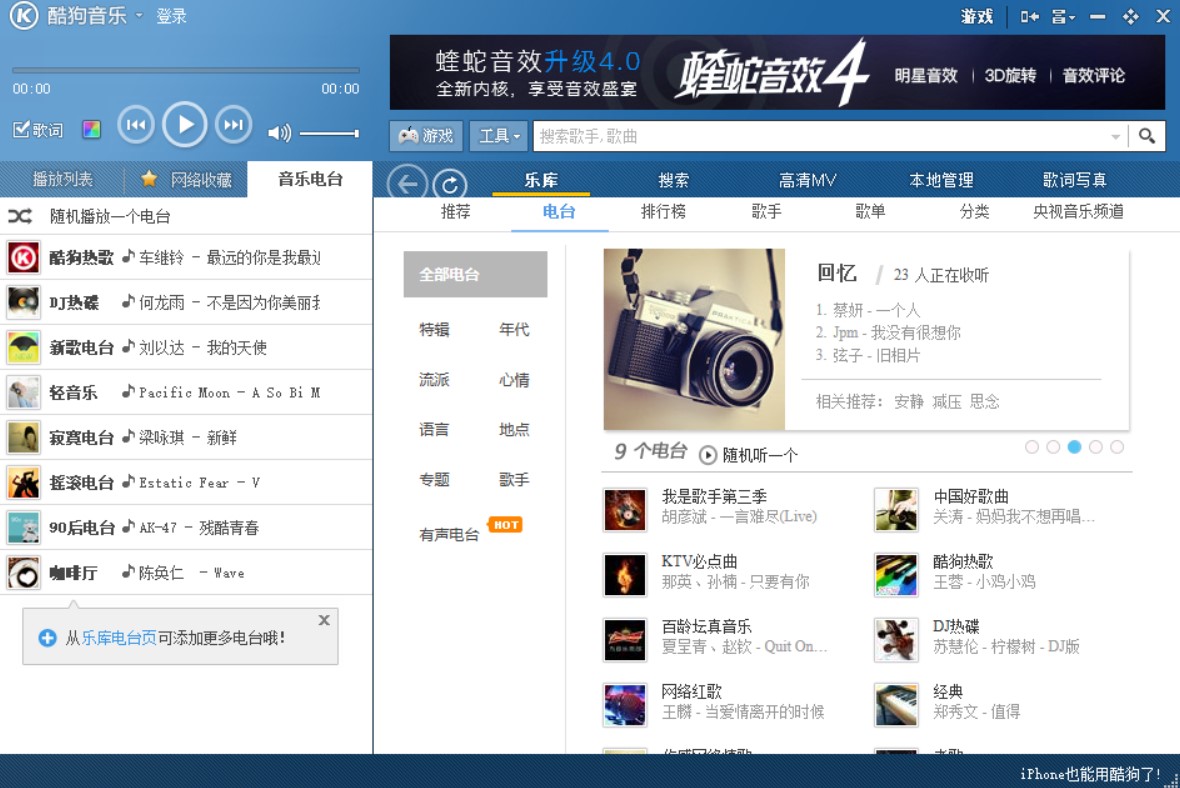Open the 我是歌手第三季 station thumbnail
This screenshot has height=788, width=1180.
(625, 510)
